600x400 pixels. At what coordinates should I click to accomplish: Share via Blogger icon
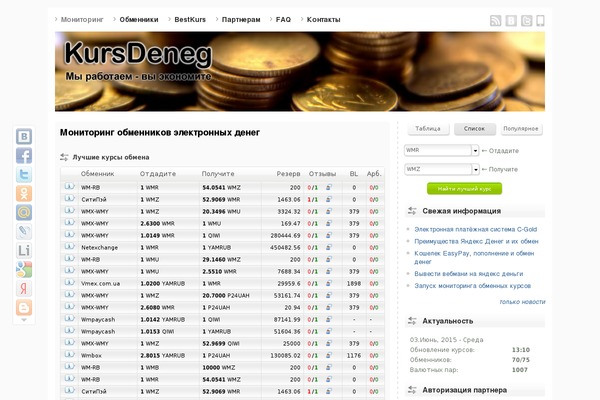click(24, 307)
